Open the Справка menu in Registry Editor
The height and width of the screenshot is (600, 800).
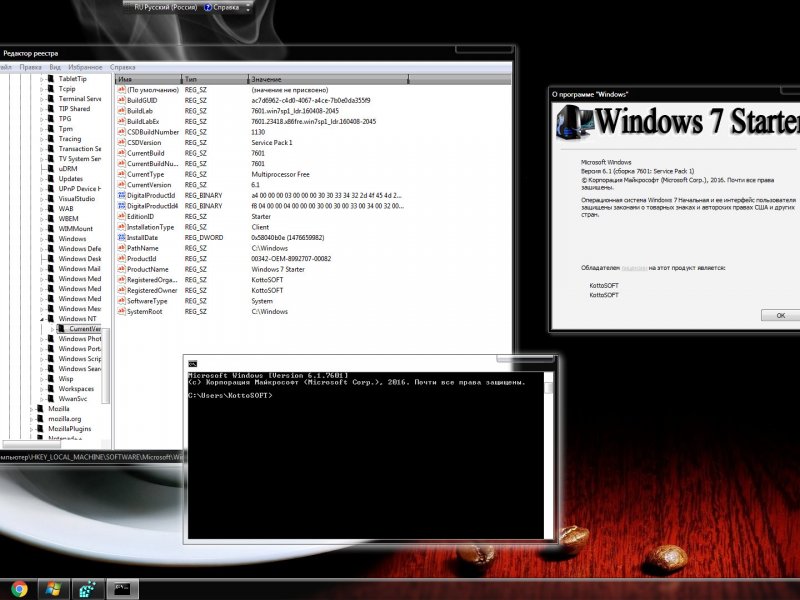[x=122, y=67]
